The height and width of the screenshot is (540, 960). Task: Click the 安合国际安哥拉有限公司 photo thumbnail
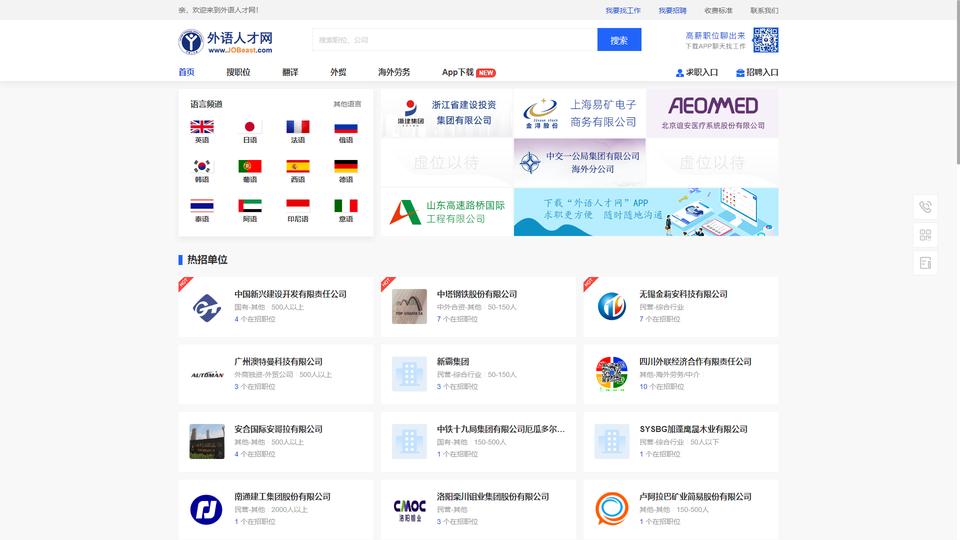point(207,441)
